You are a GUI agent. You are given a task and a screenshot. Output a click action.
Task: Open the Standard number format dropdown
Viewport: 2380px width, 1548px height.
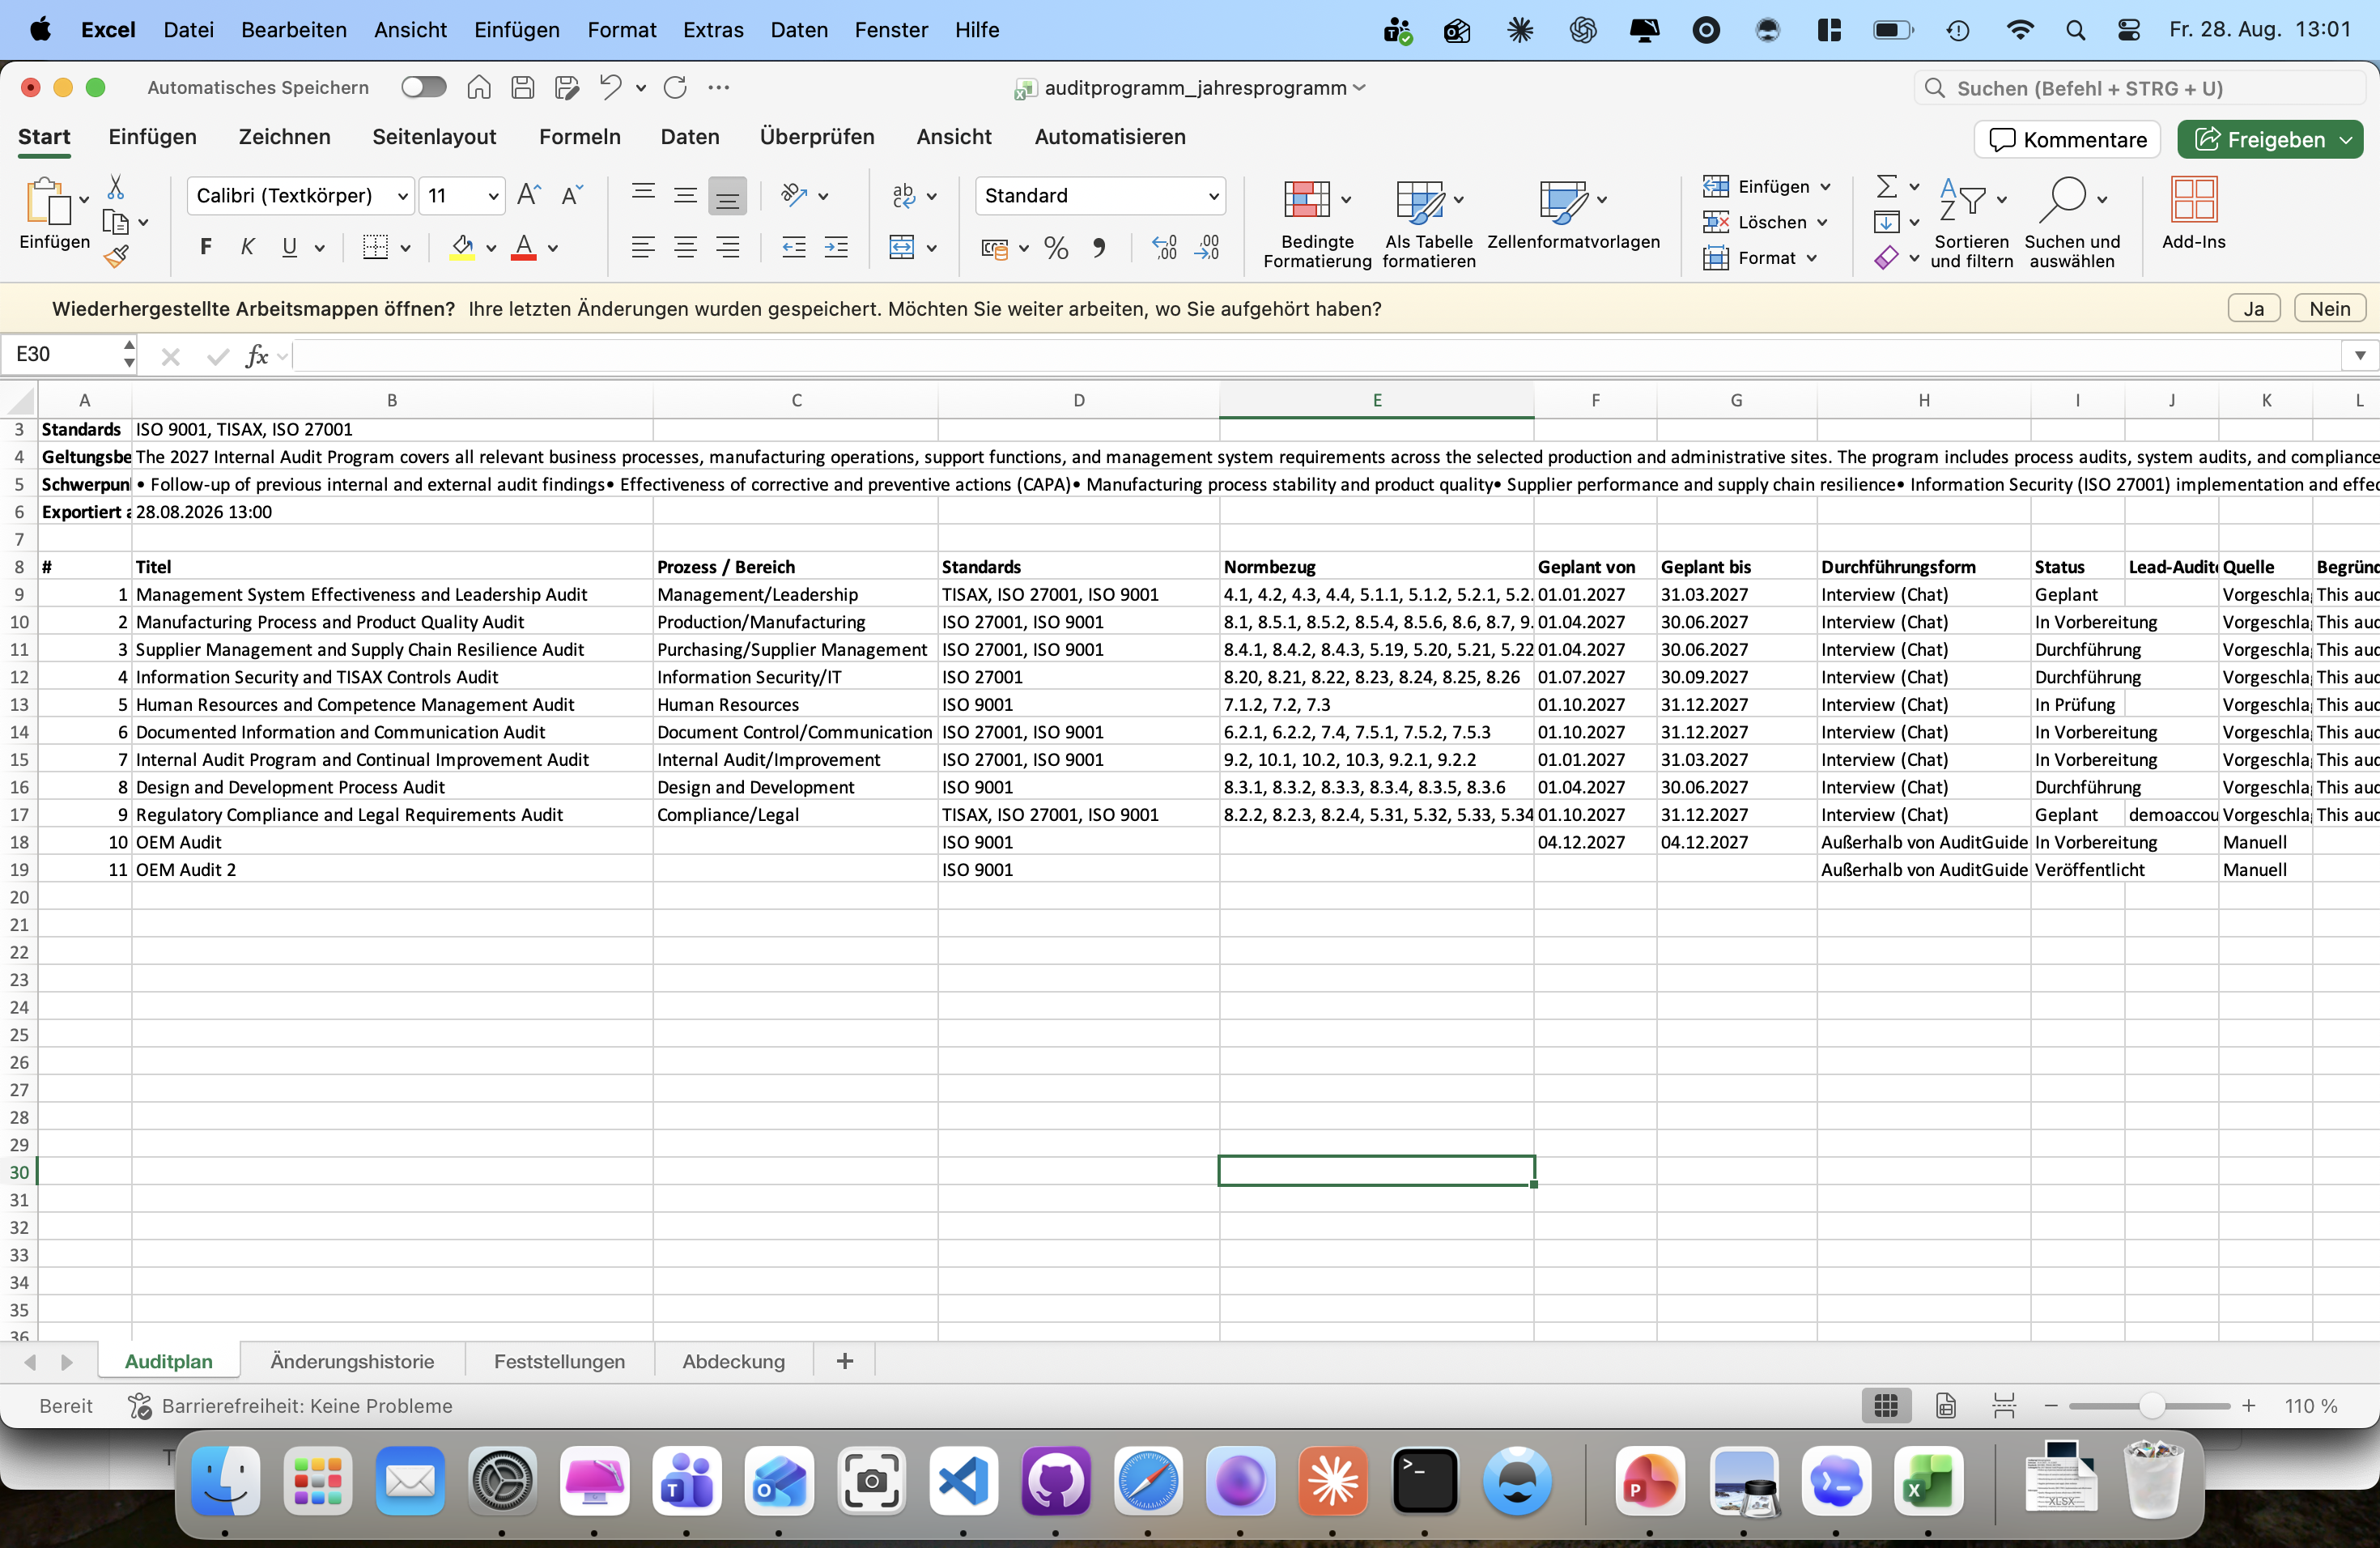(x=1213, y=196)
